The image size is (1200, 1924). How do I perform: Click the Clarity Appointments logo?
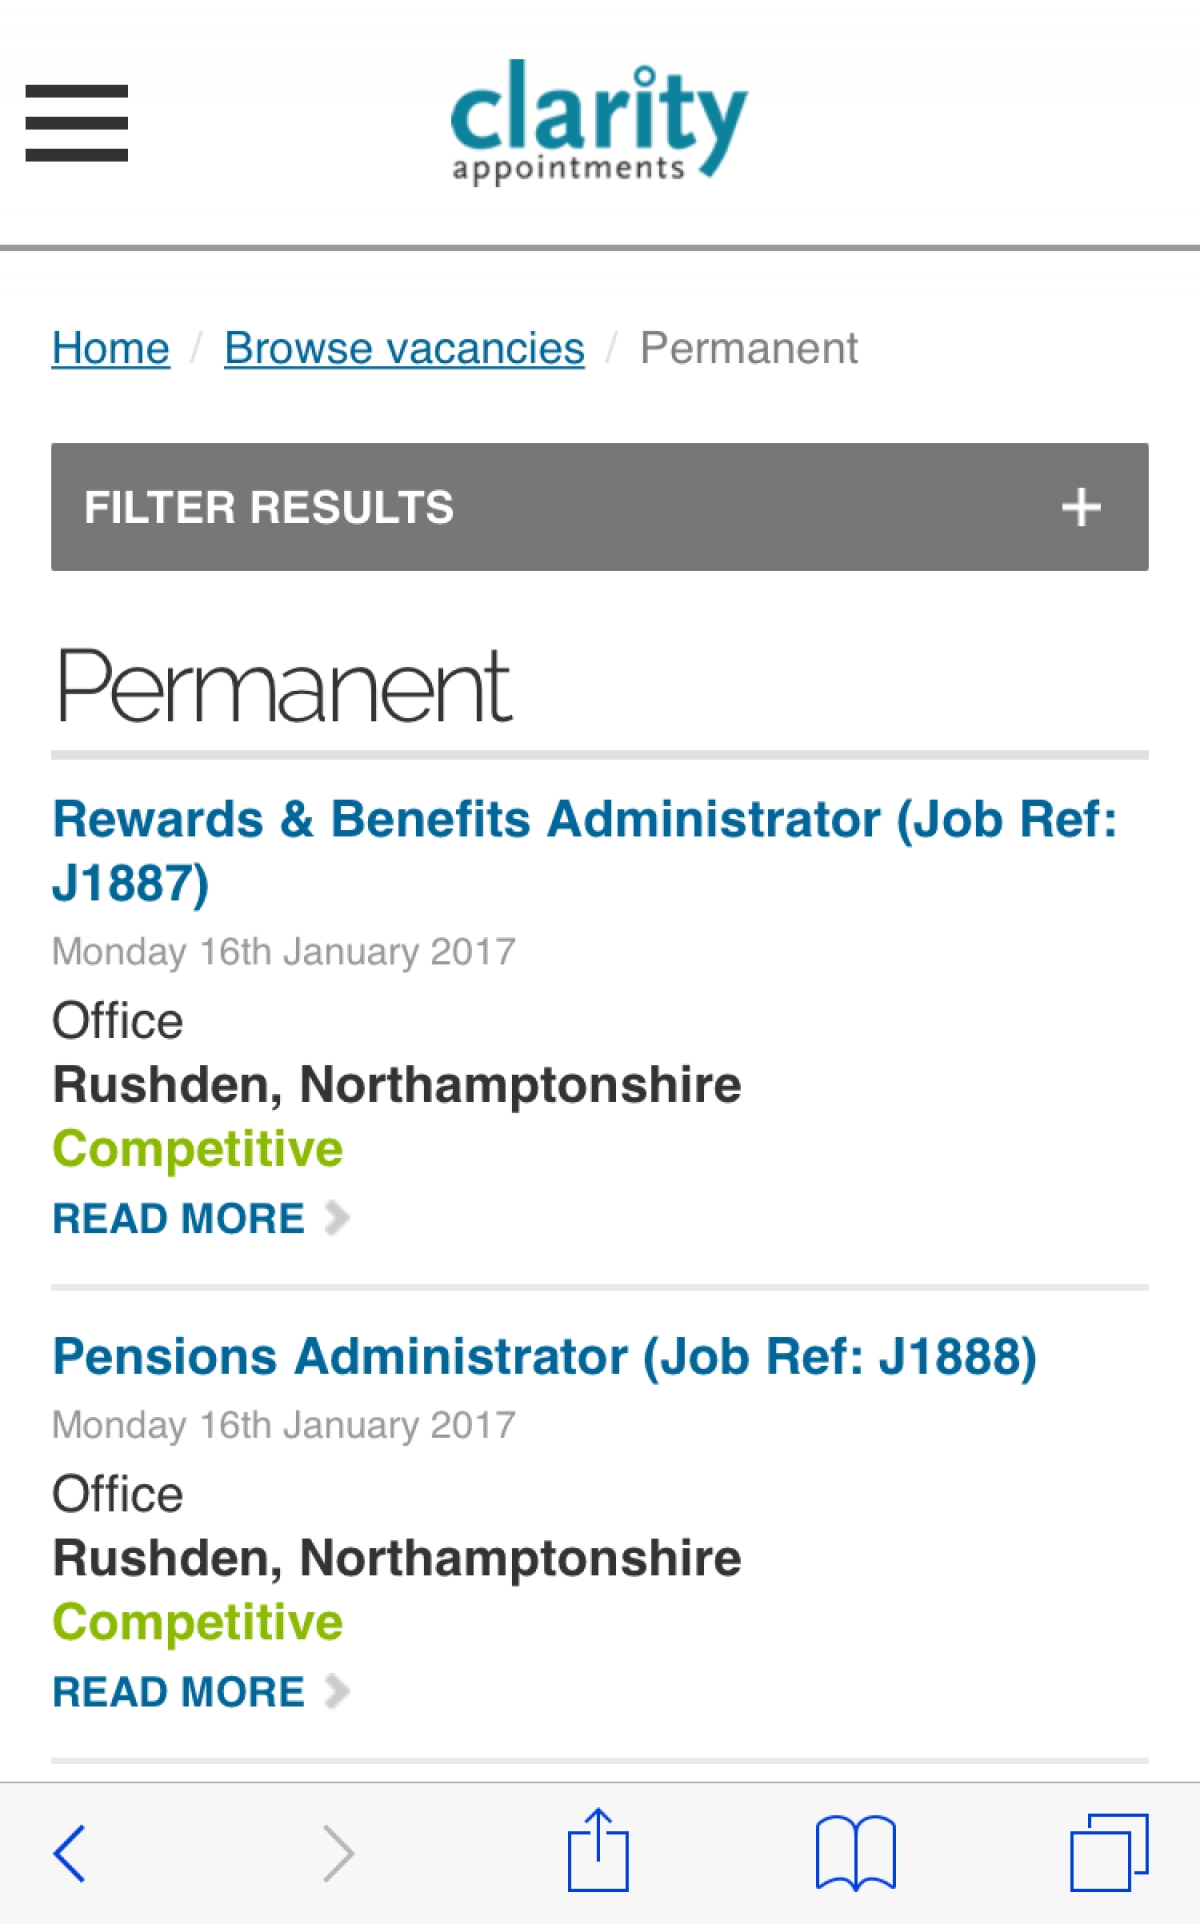coord(597,120)
